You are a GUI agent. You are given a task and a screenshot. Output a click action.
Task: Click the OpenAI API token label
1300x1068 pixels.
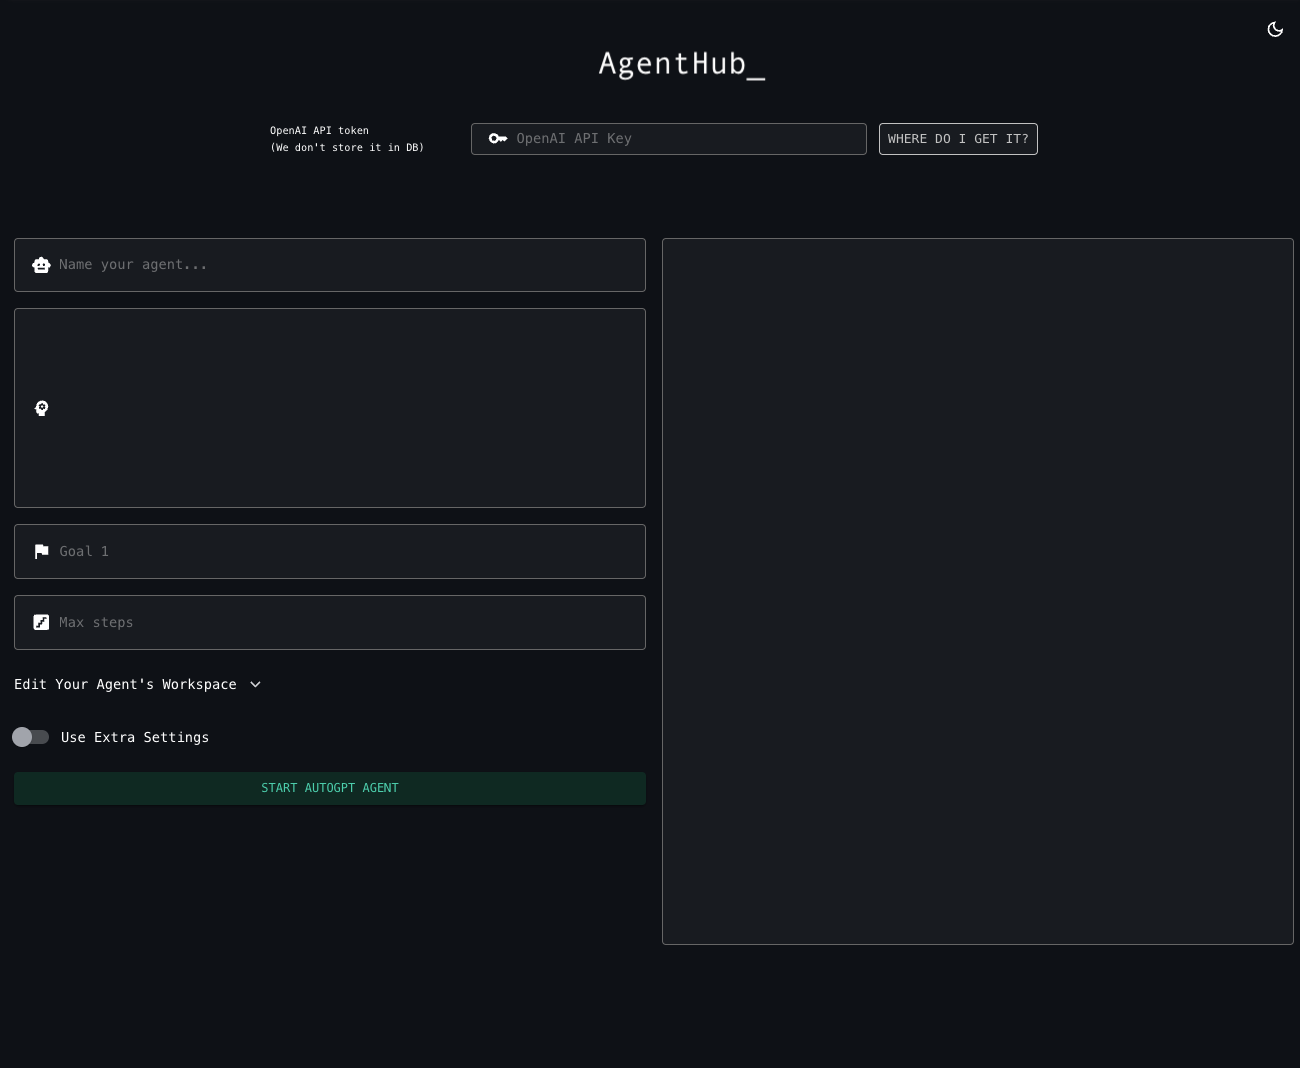(x=319, y=130)
